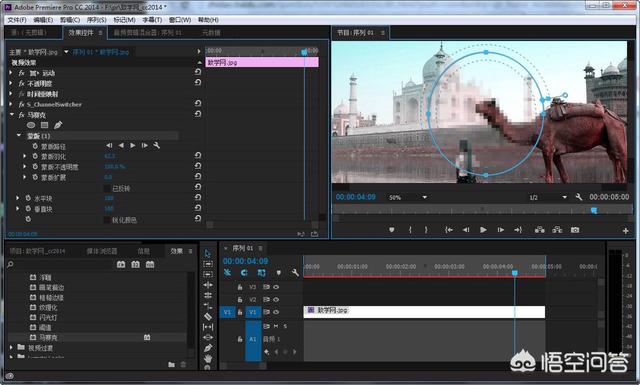Toggle the 马赛克 fx effect switch

pos(22,115)
